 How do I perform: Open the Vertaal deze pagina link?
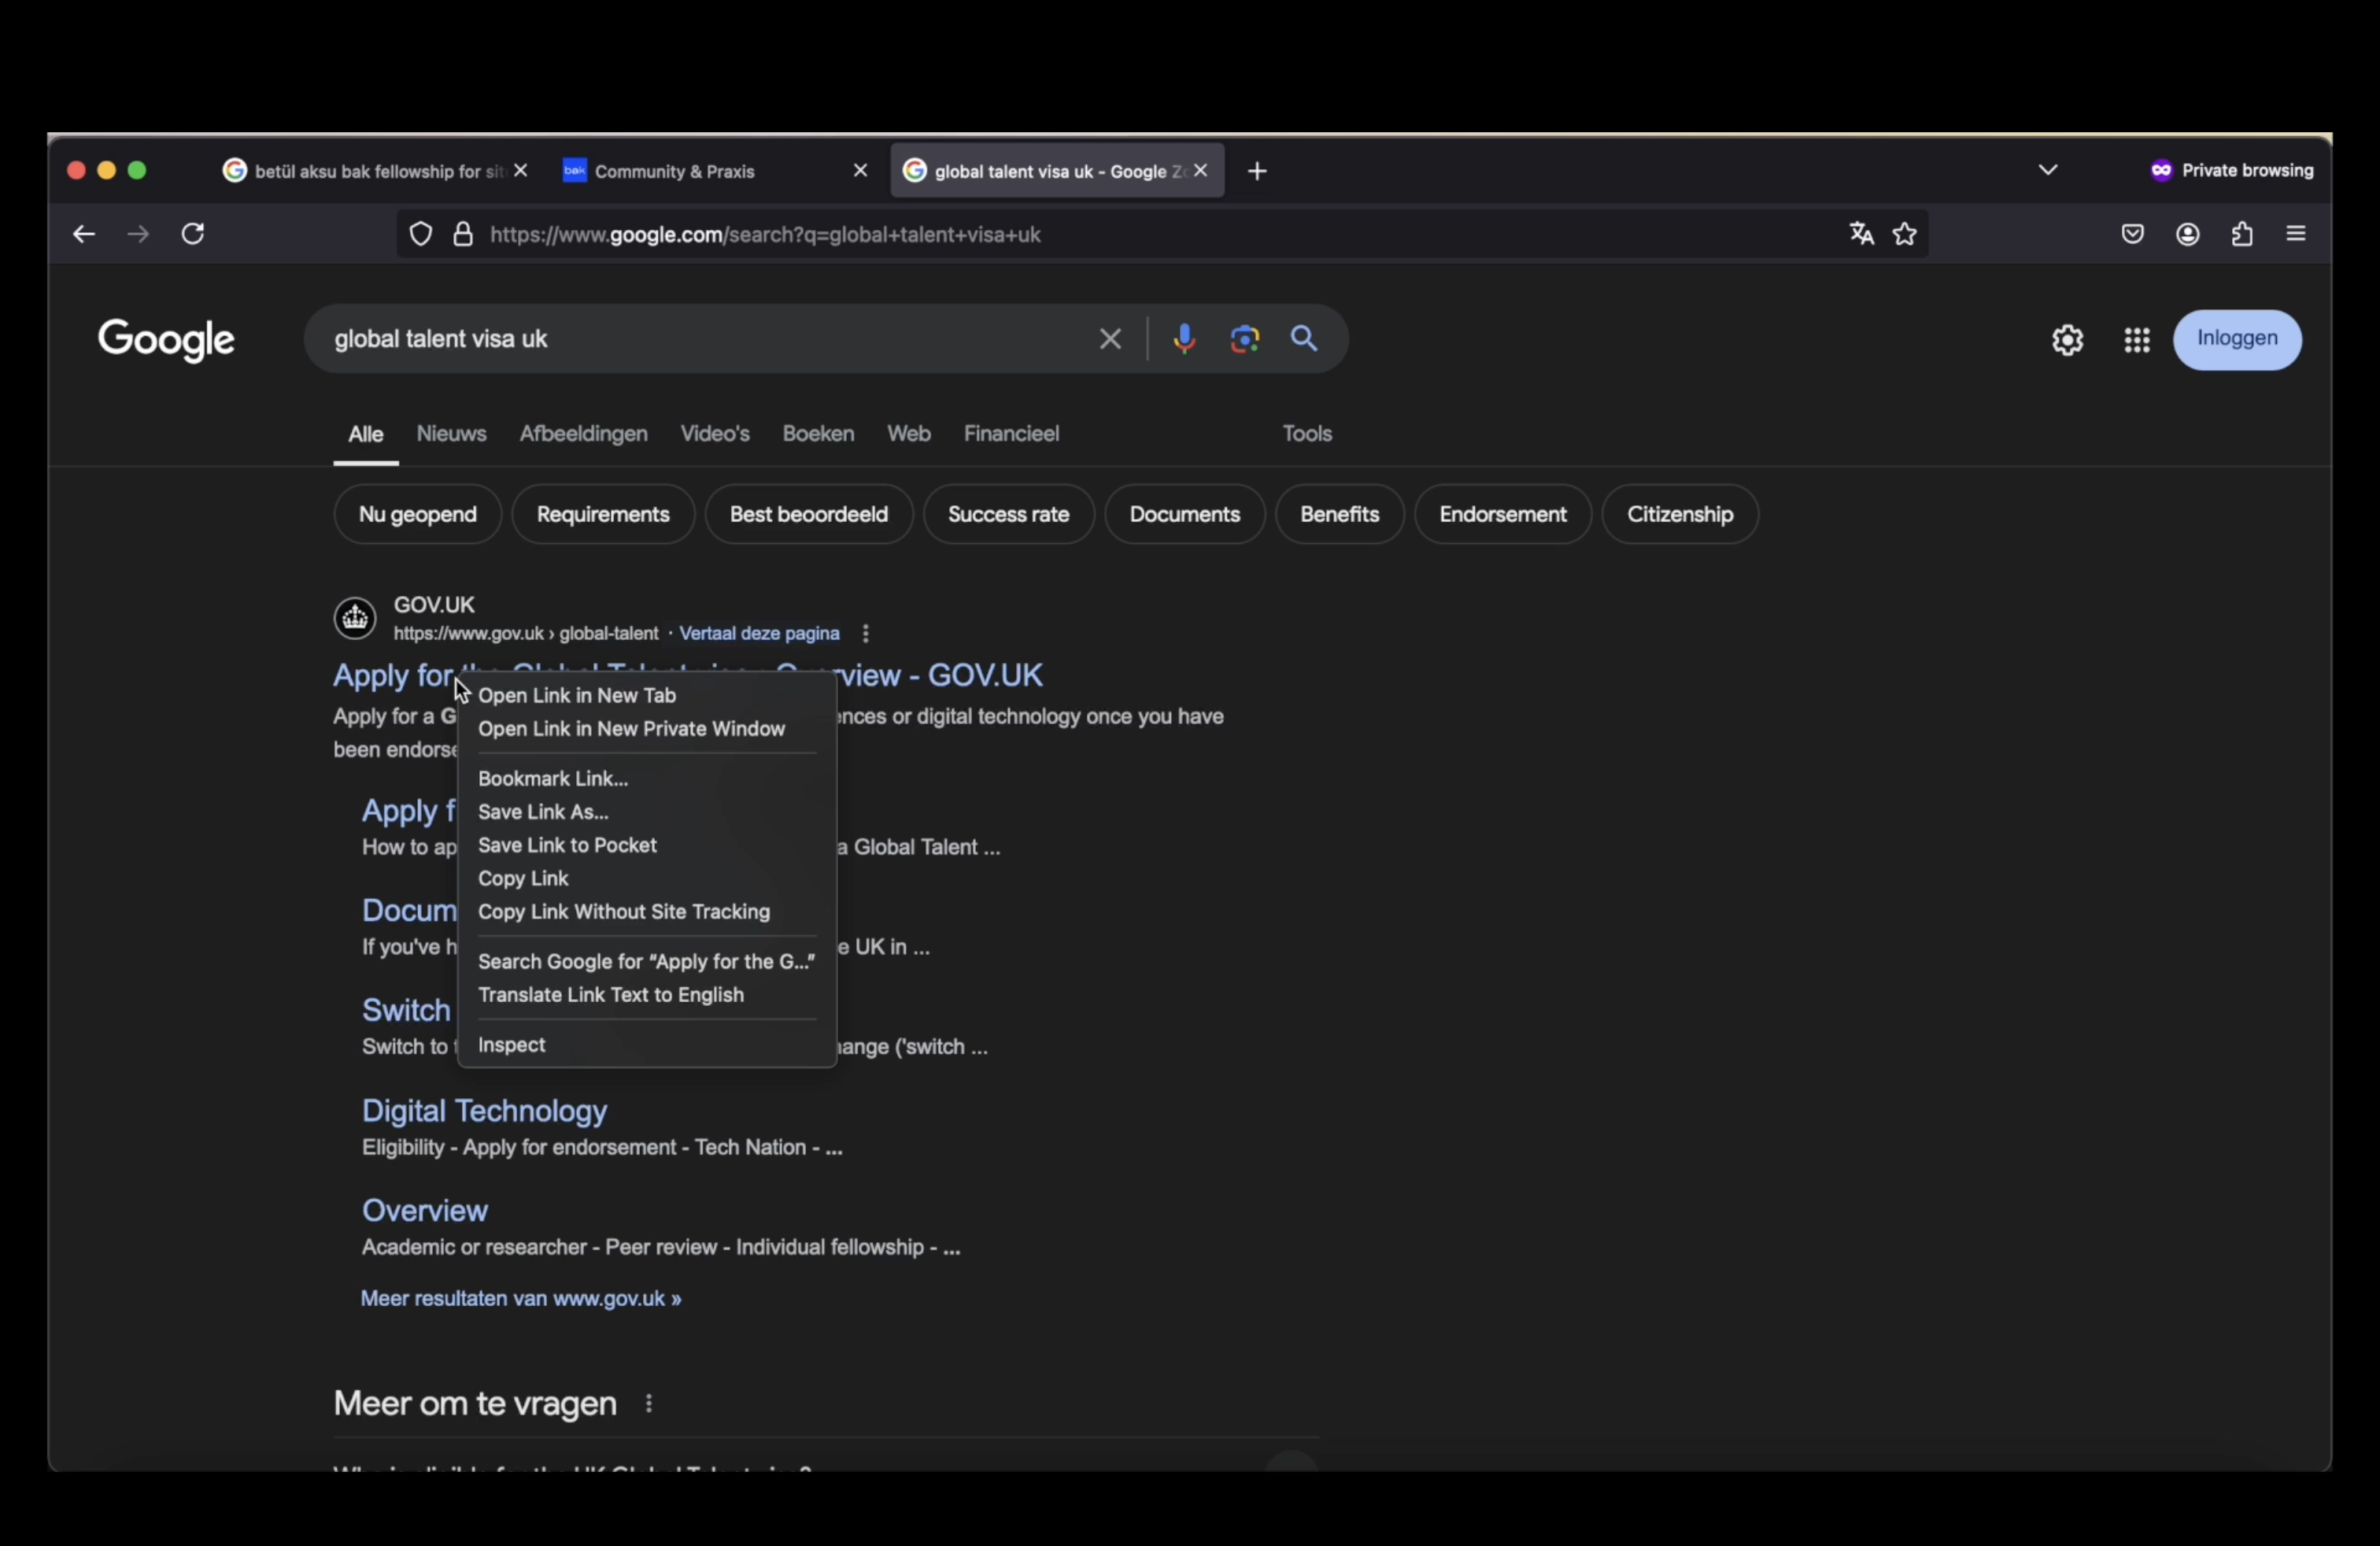[759, 633]
